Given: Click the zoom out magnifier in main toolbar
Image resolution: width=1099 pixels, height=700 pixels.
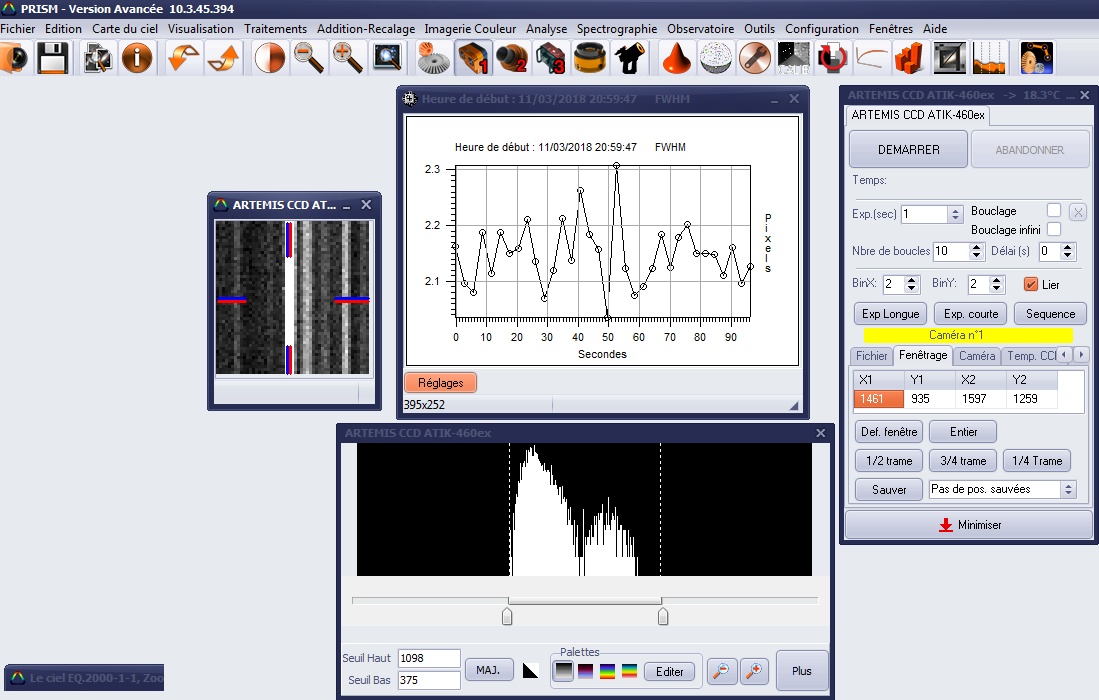Looking at the screenshot, I should point(309,59).
